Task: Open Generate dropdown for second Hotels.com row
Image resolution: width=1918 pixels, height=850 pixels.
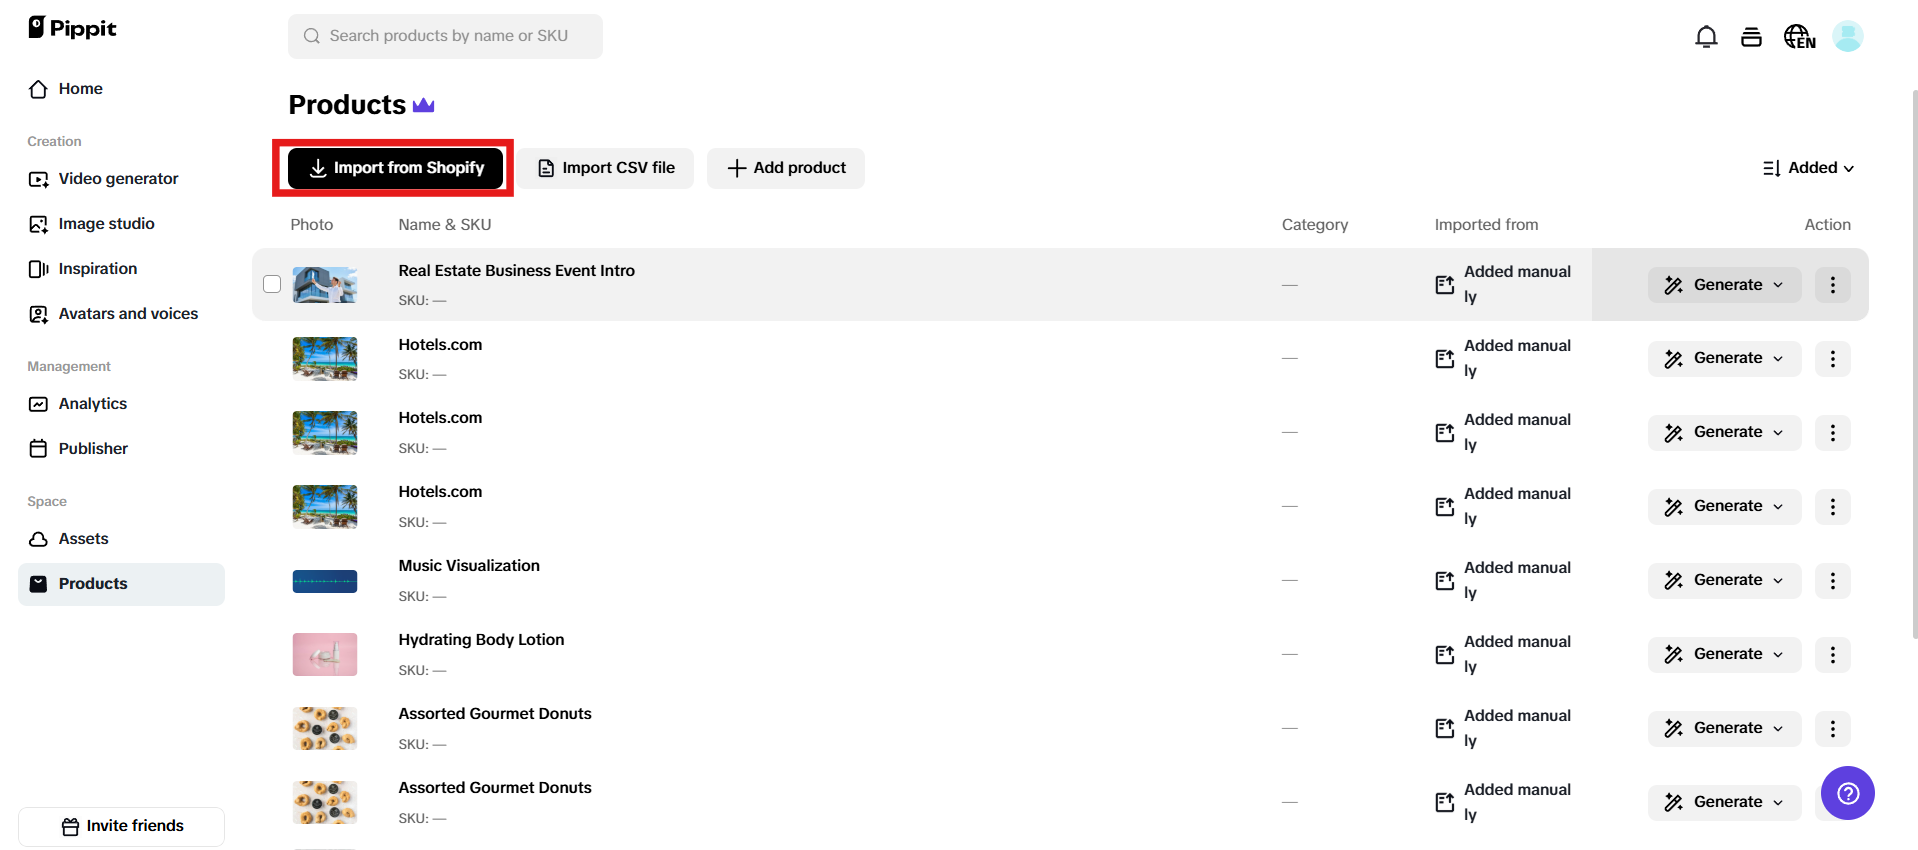Action: pyautogui.click(x=1724, y=433)
